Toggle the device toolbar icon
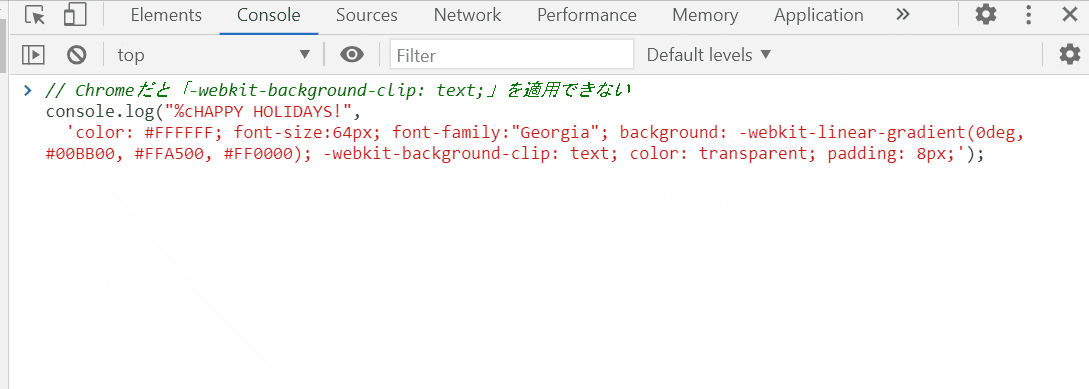 [74, 15]
